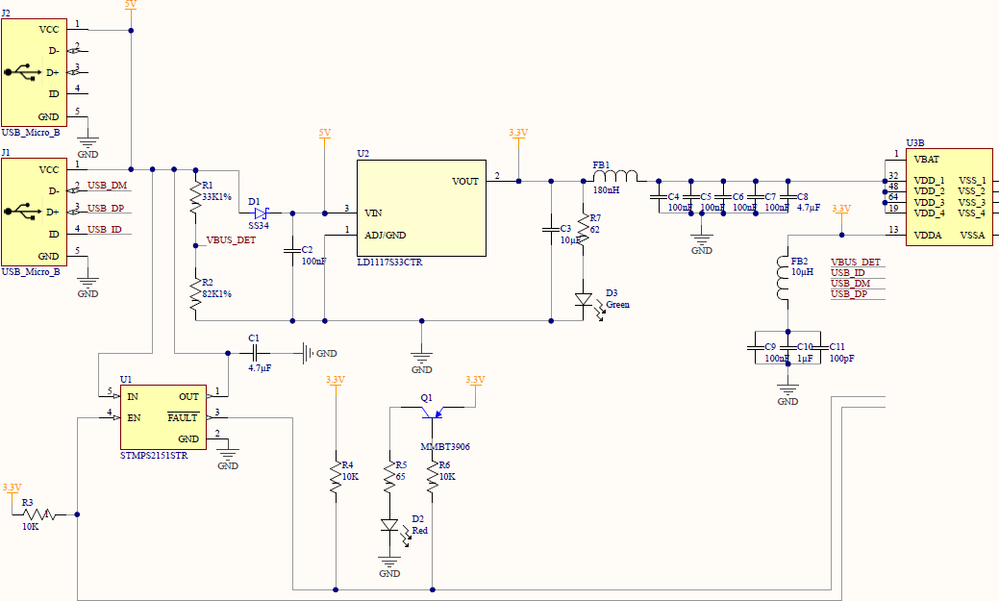The width and height of the screenshot is (999, 601).
Task: Click the 33K1% value of R1
Action: (217, 197)
